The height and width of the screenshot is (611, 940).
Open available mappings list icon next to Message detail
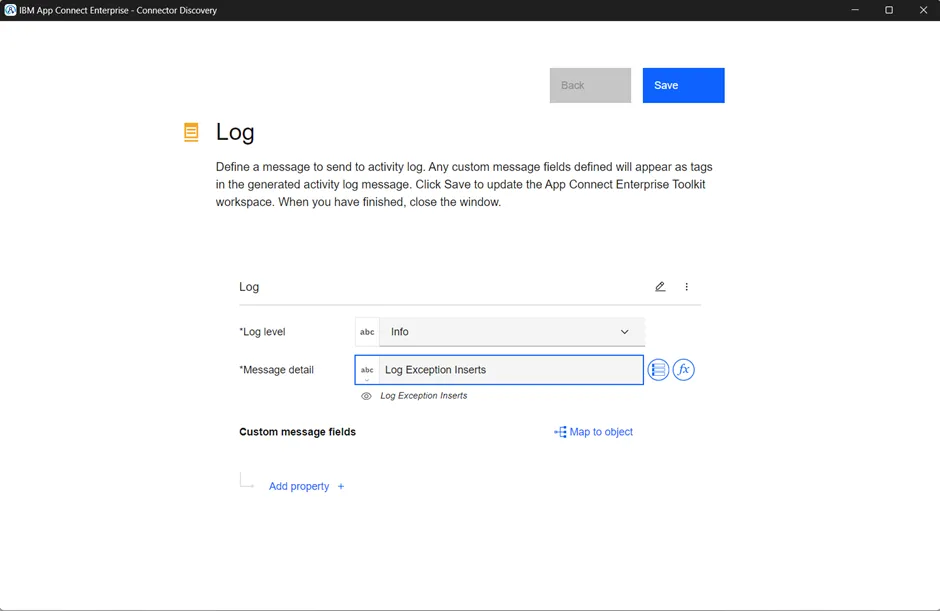click(x=658, y=369)
